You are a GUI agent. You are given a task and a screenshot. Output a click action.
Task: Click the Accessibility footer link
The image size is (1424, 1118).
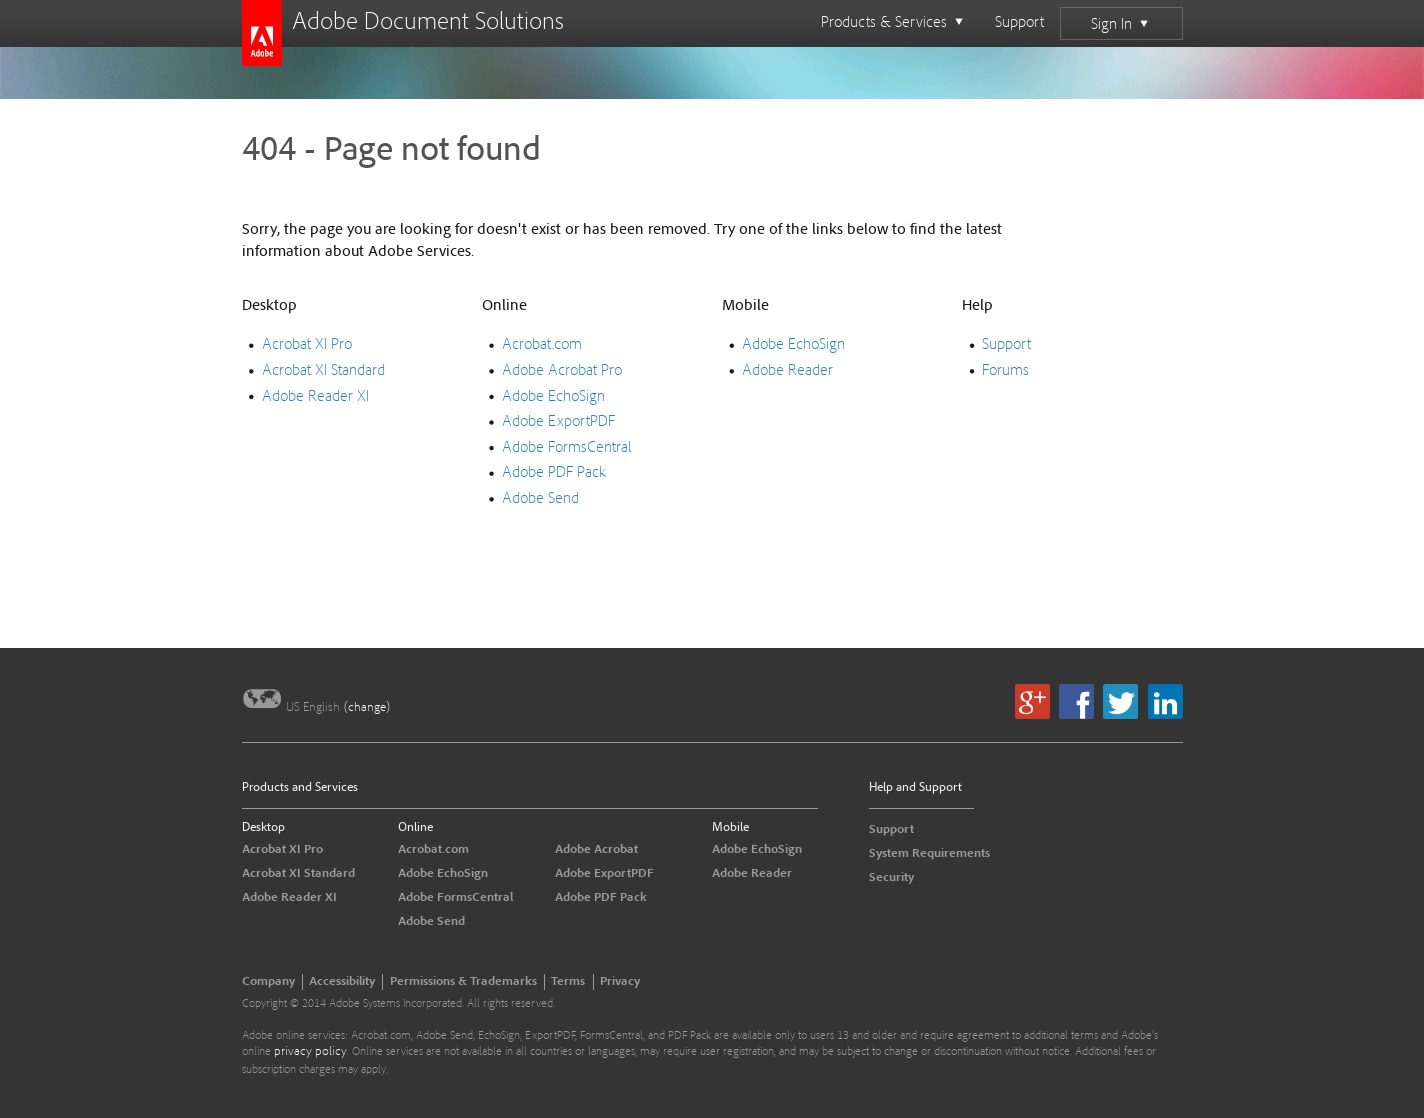(342, 981)
